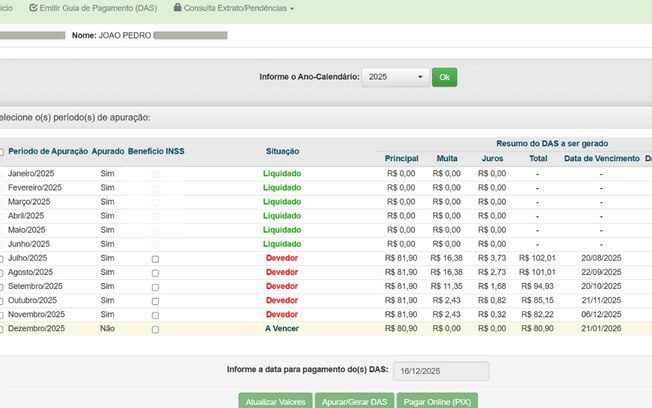The height and width of the screenshot is (408, 652).
Task: Check the select-all box beside Período de Apuração header
Action: (x=2, y=152)
